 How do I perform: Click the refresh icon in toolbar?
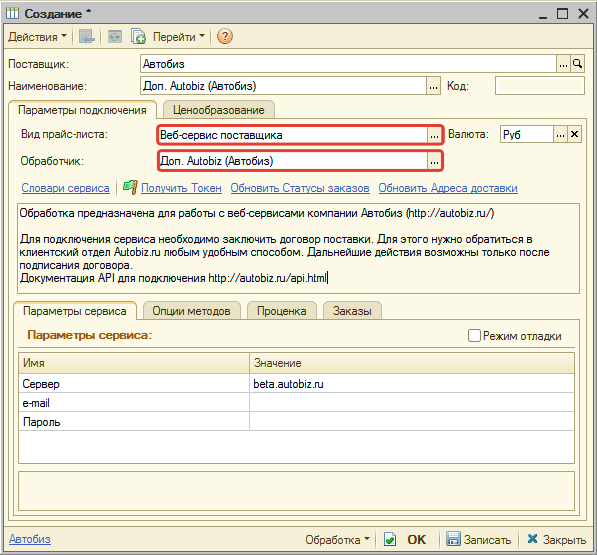click(115, 37)
